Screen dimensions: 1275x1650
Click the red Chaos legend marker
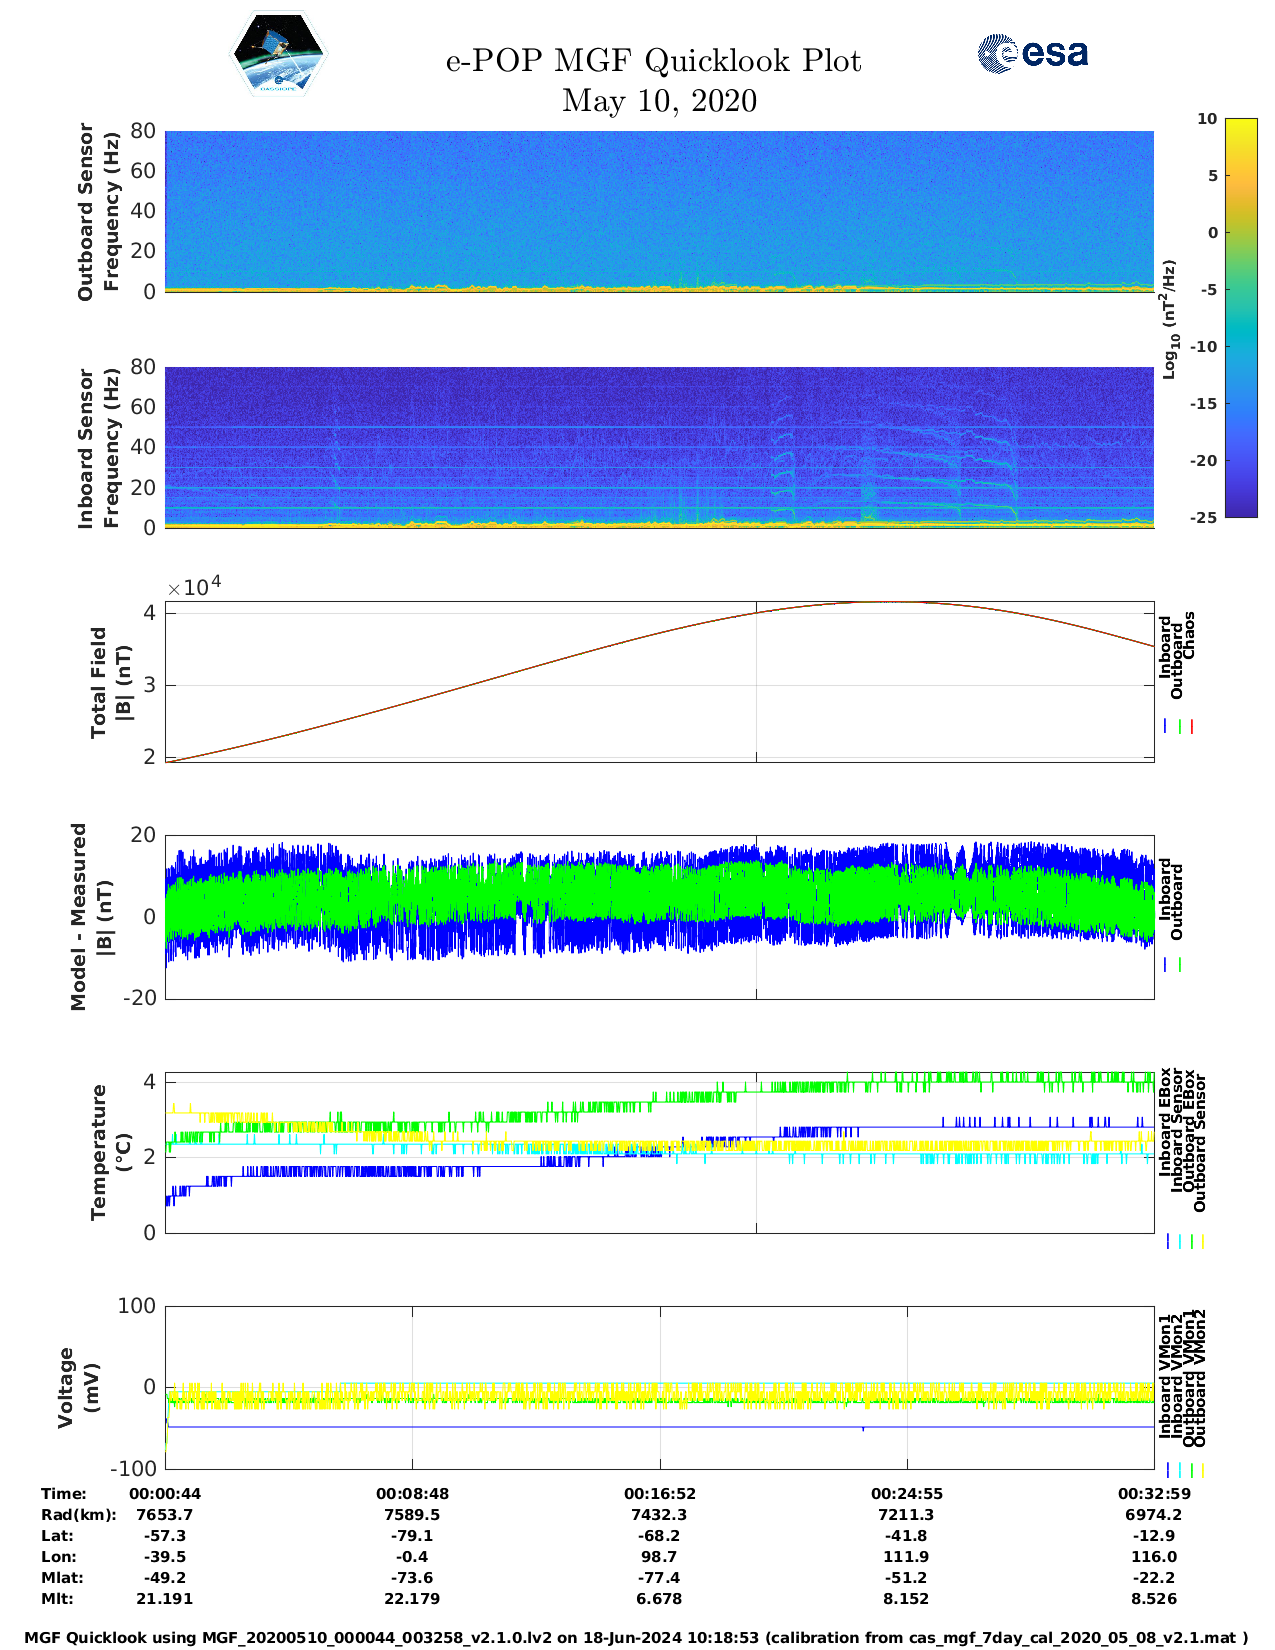pos(1192,727)
